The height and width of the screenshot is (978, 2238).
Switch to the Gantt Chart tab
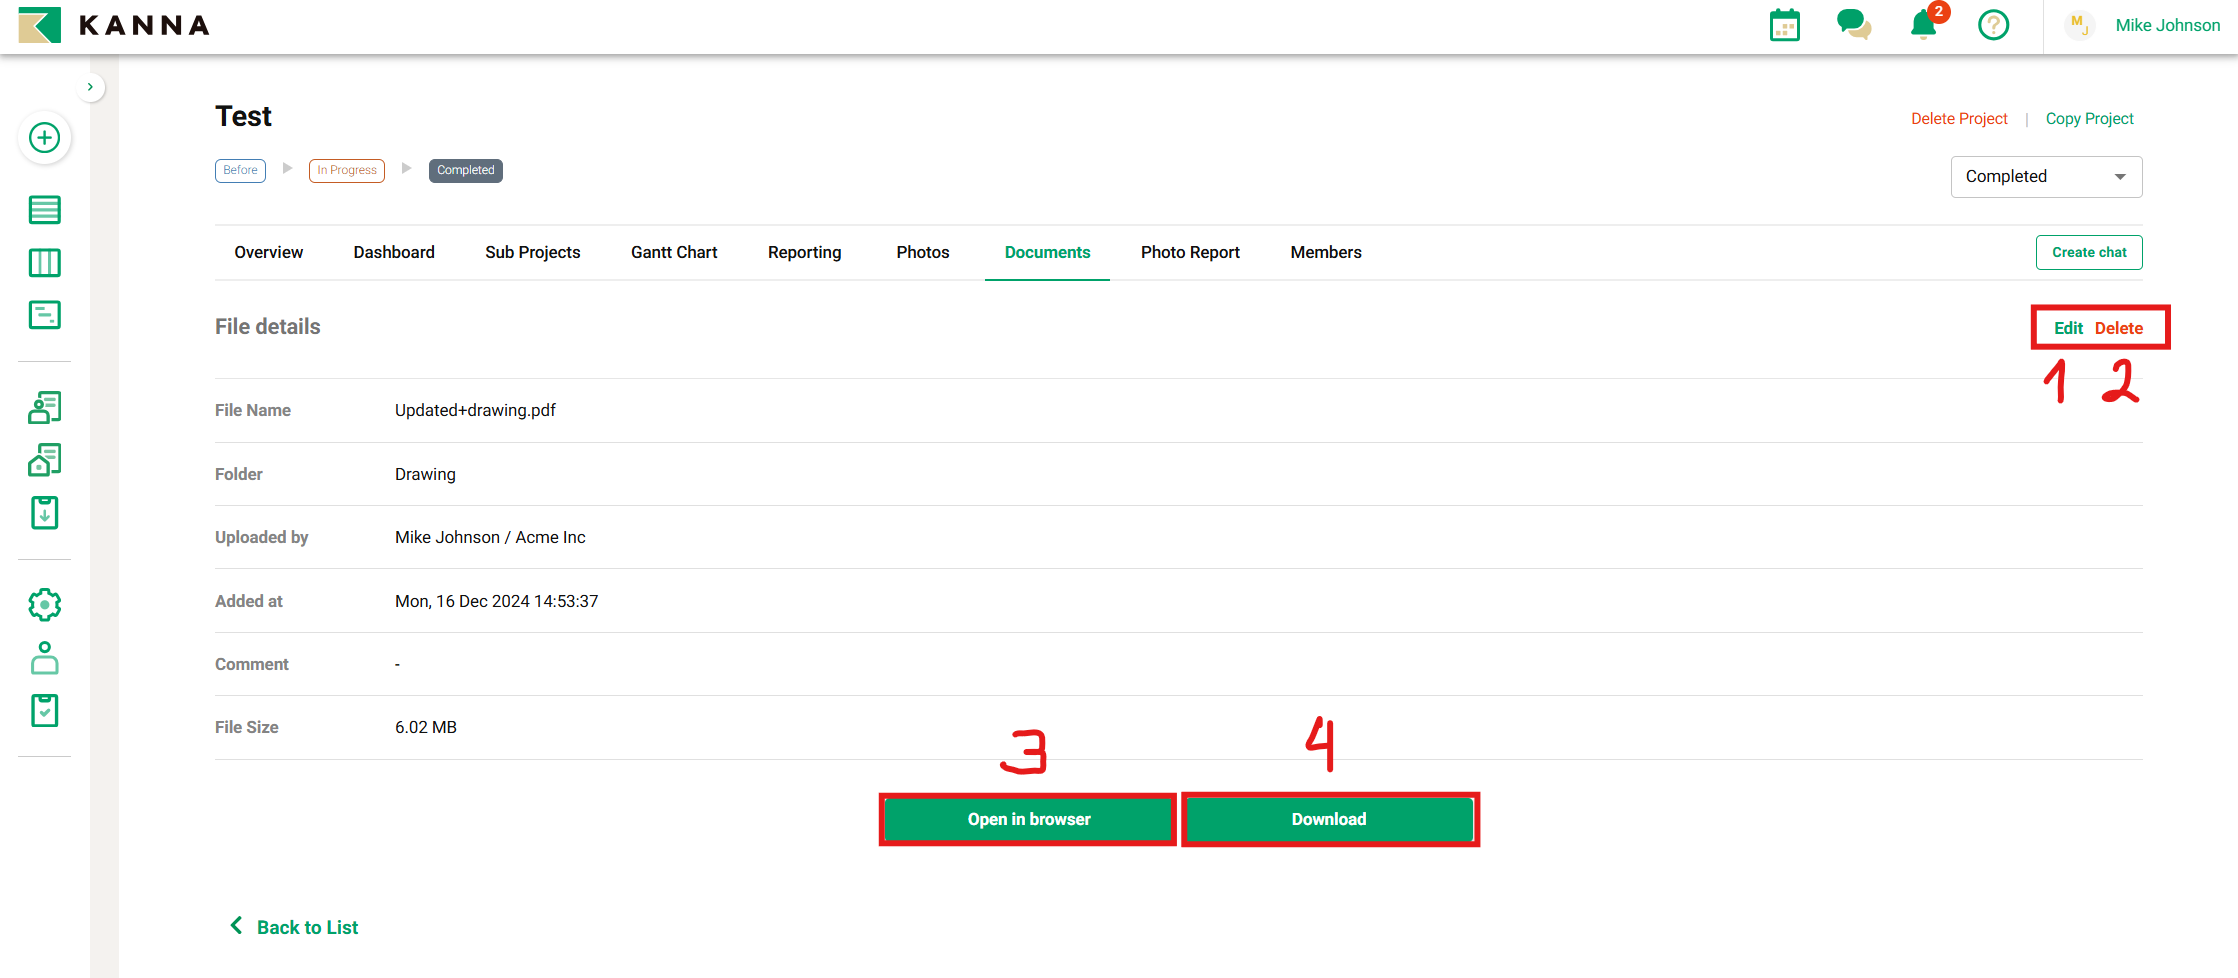[x=674, y=253]
